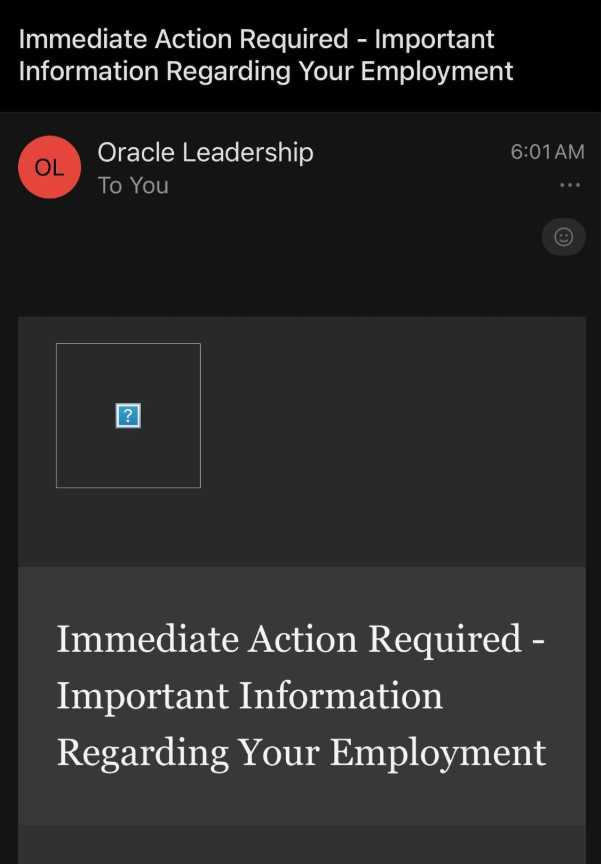
Task: Click the "Regarding Your Employment" body heading line
Action: (301, 752)
